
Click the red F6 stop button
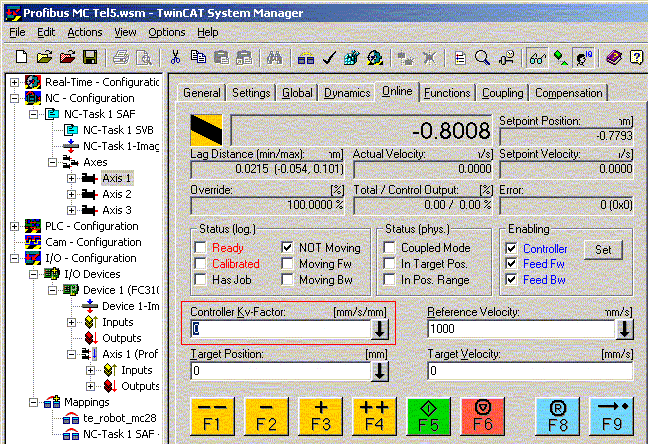(483, 417)
